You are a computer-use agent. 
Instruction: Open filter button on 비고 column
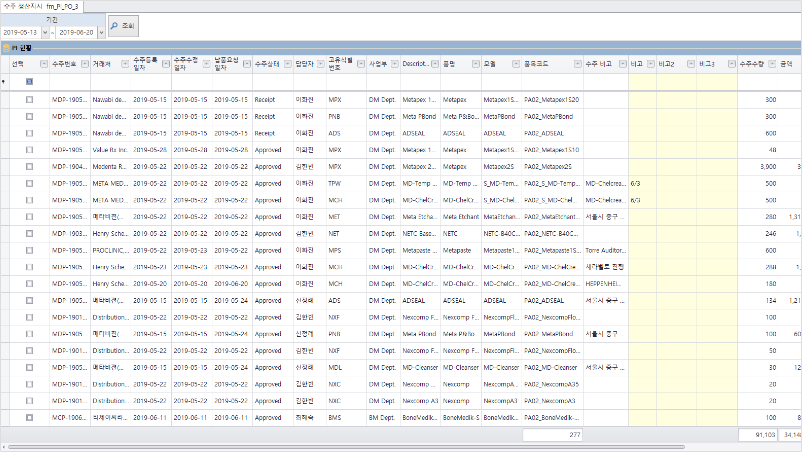(x=651, y=64)
